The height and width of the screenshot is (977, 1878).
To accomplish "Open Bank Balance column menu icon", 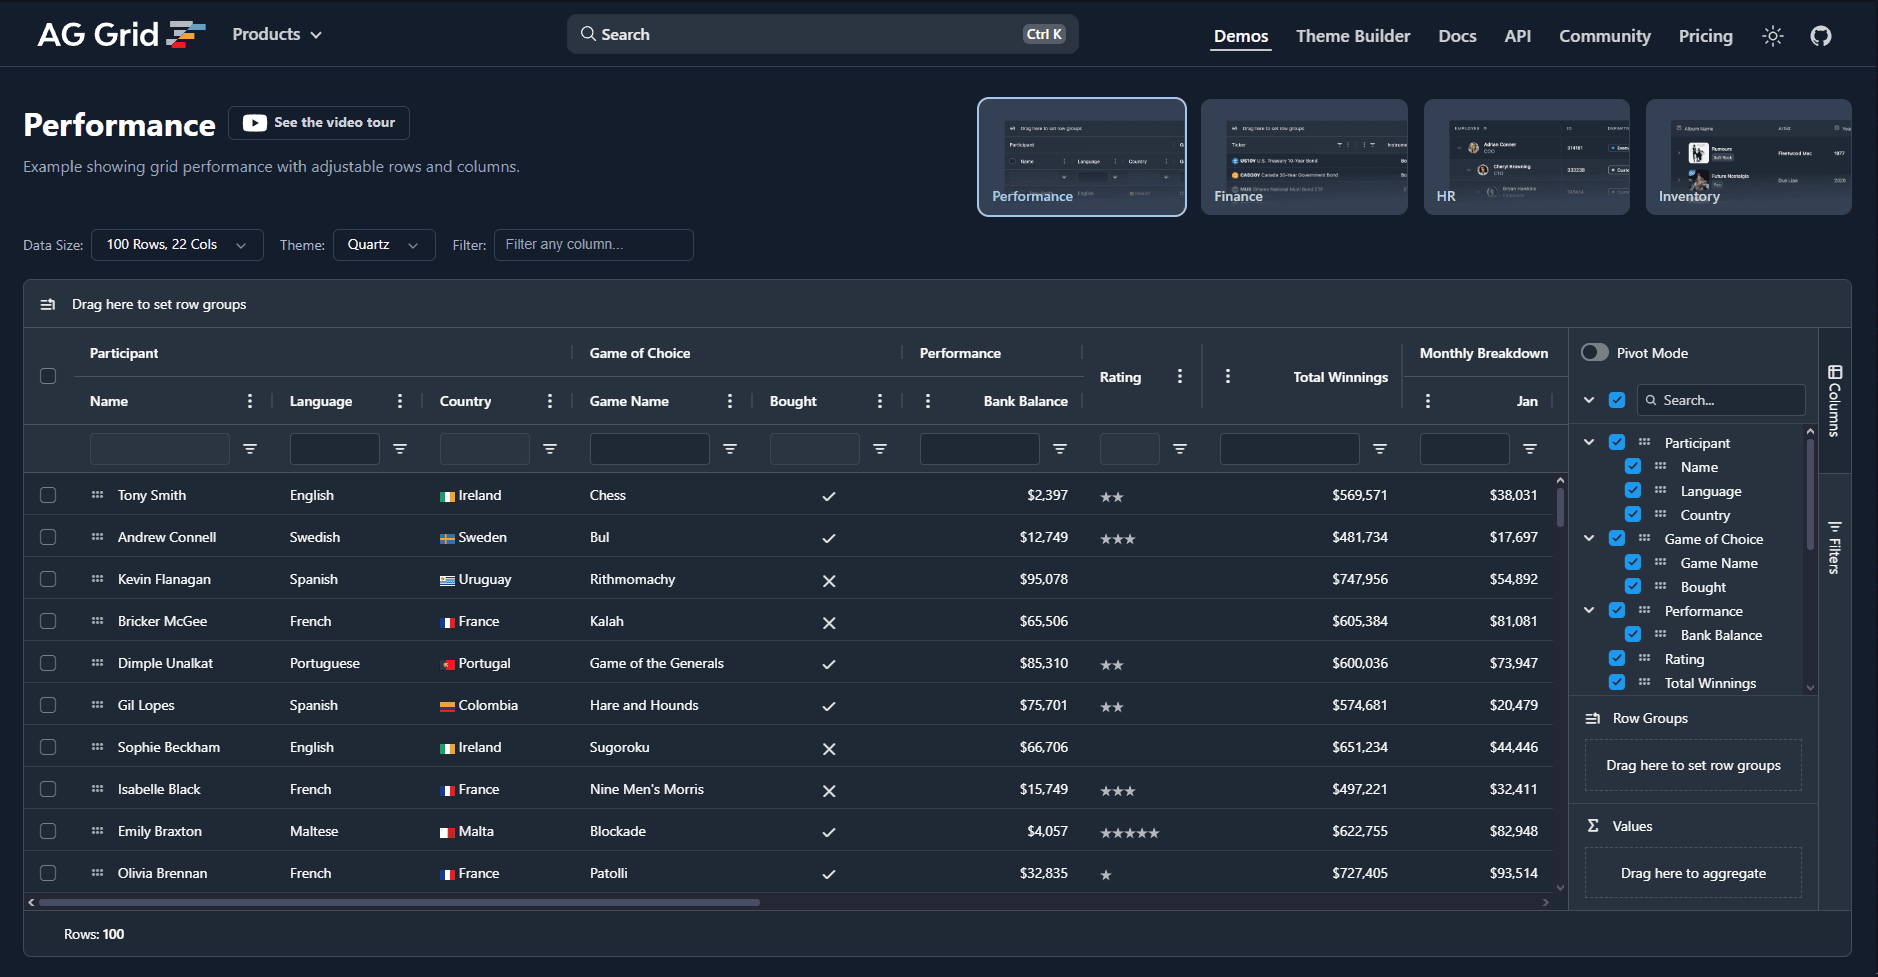I will coord(928,401).
